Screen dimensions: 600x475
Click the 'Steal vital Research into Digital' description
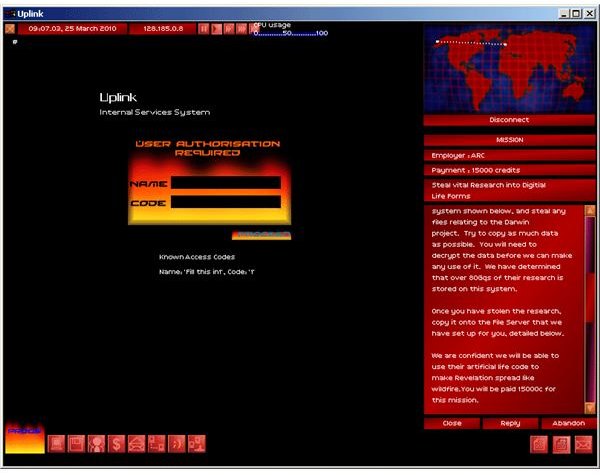click(509, 191)
